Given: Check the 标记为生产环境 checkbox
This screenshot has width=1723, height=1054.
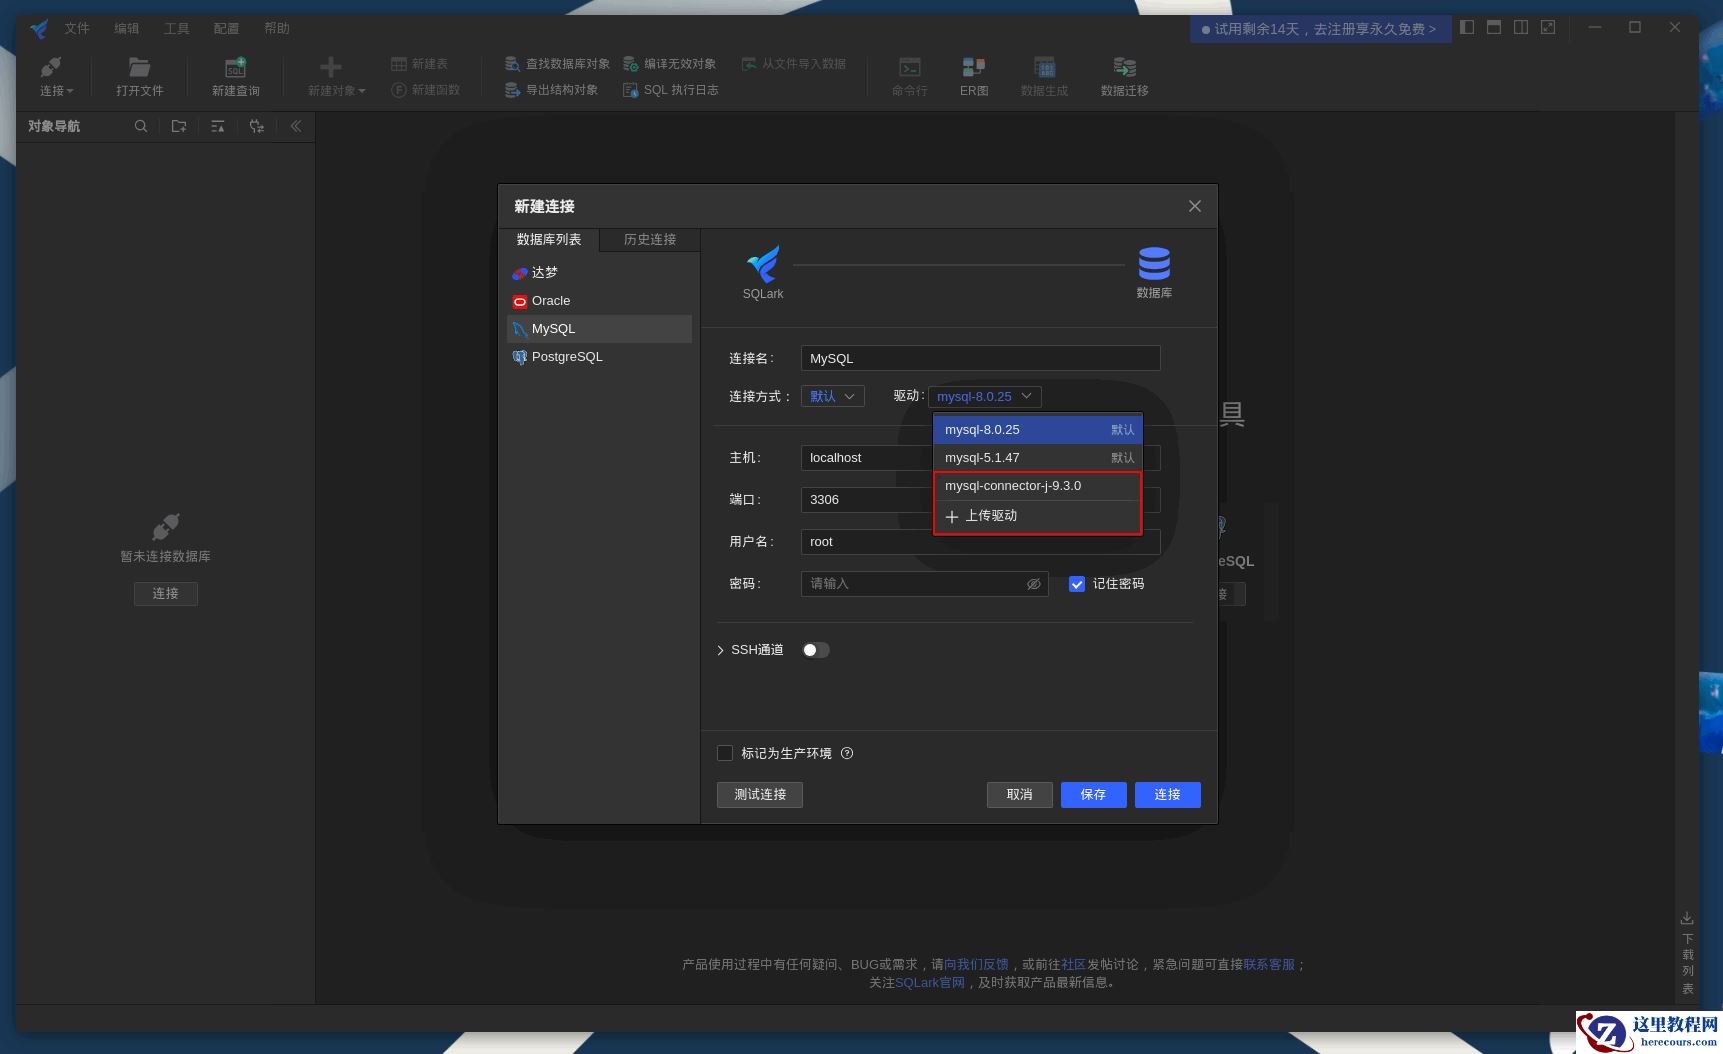Looking at the screenshot, I should 725,753.
